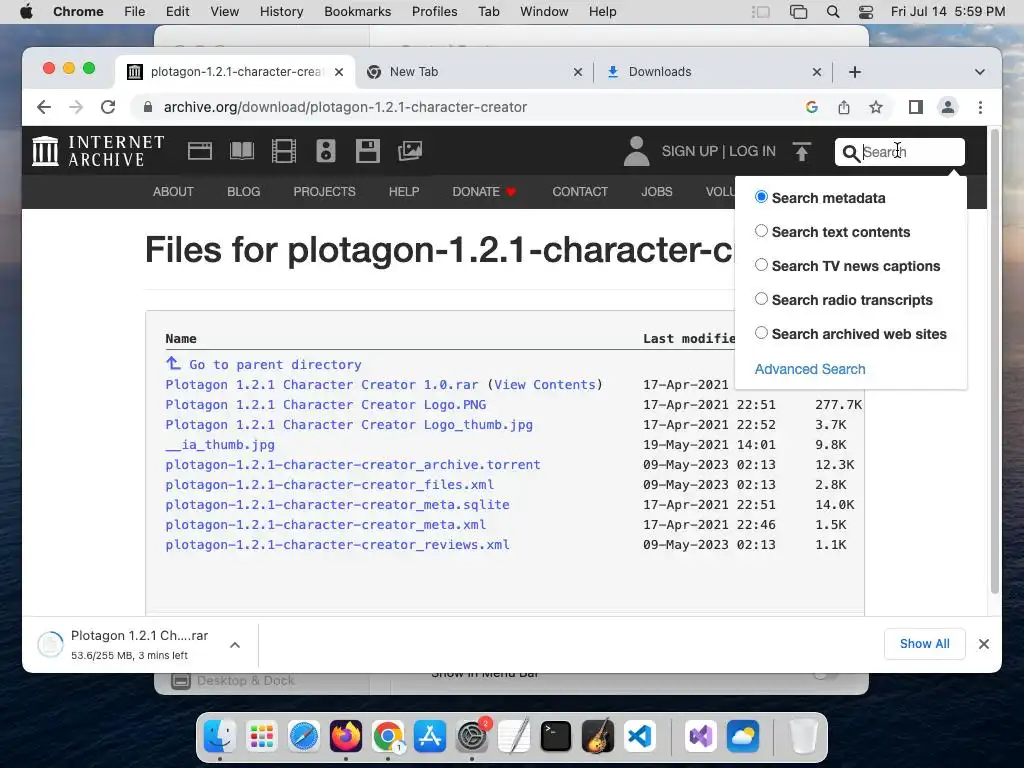Open the Video (film strip) icon
1024x768 pixels.
[284, 151]
